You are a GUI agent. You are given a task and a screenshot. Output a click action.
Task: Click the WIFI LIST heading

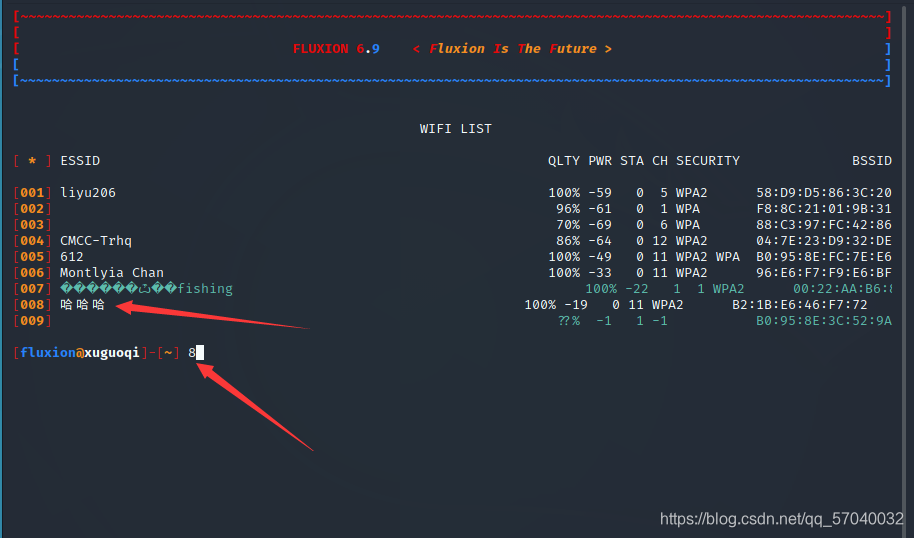pos(456,129)
